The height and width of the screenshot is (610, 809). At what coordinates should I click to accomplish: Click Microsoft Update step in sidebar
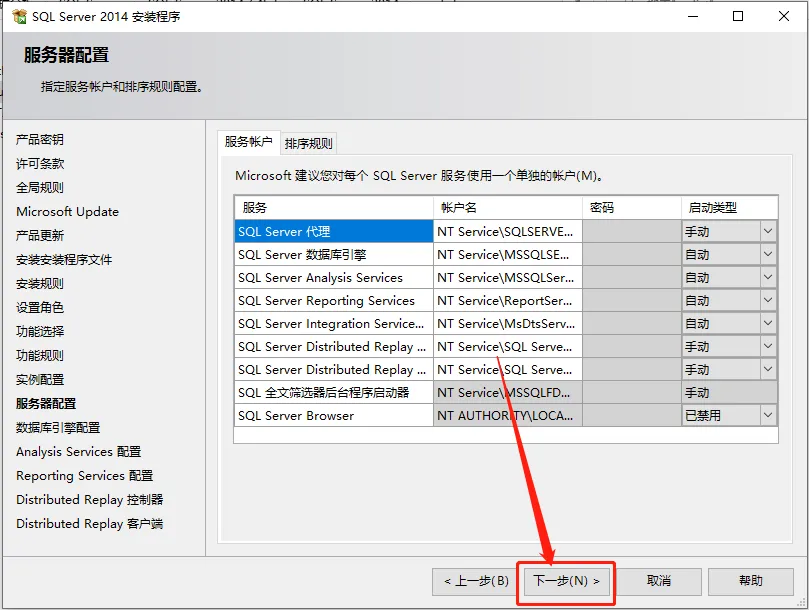pyautogui.click(x=68, y=212)
